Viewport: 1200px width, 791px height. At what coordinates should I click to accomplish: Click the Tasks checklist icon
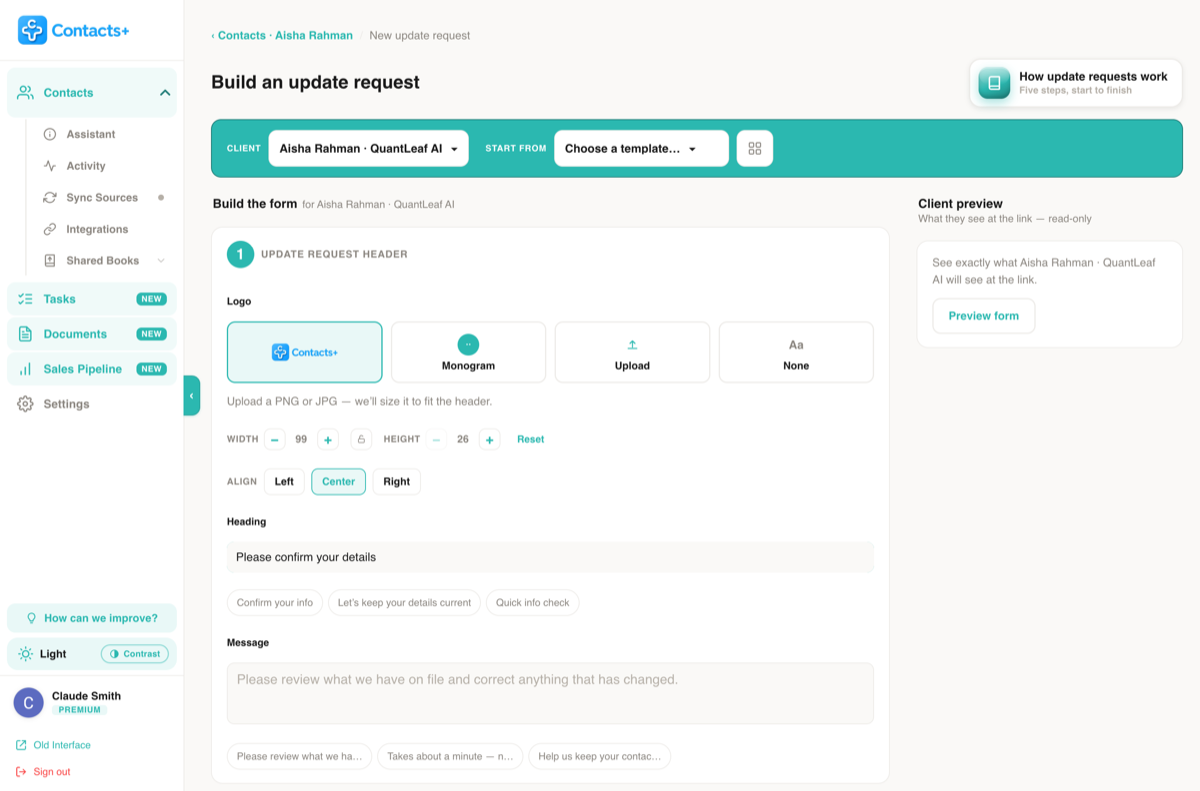pyautogui.click(x=25, y=299)
